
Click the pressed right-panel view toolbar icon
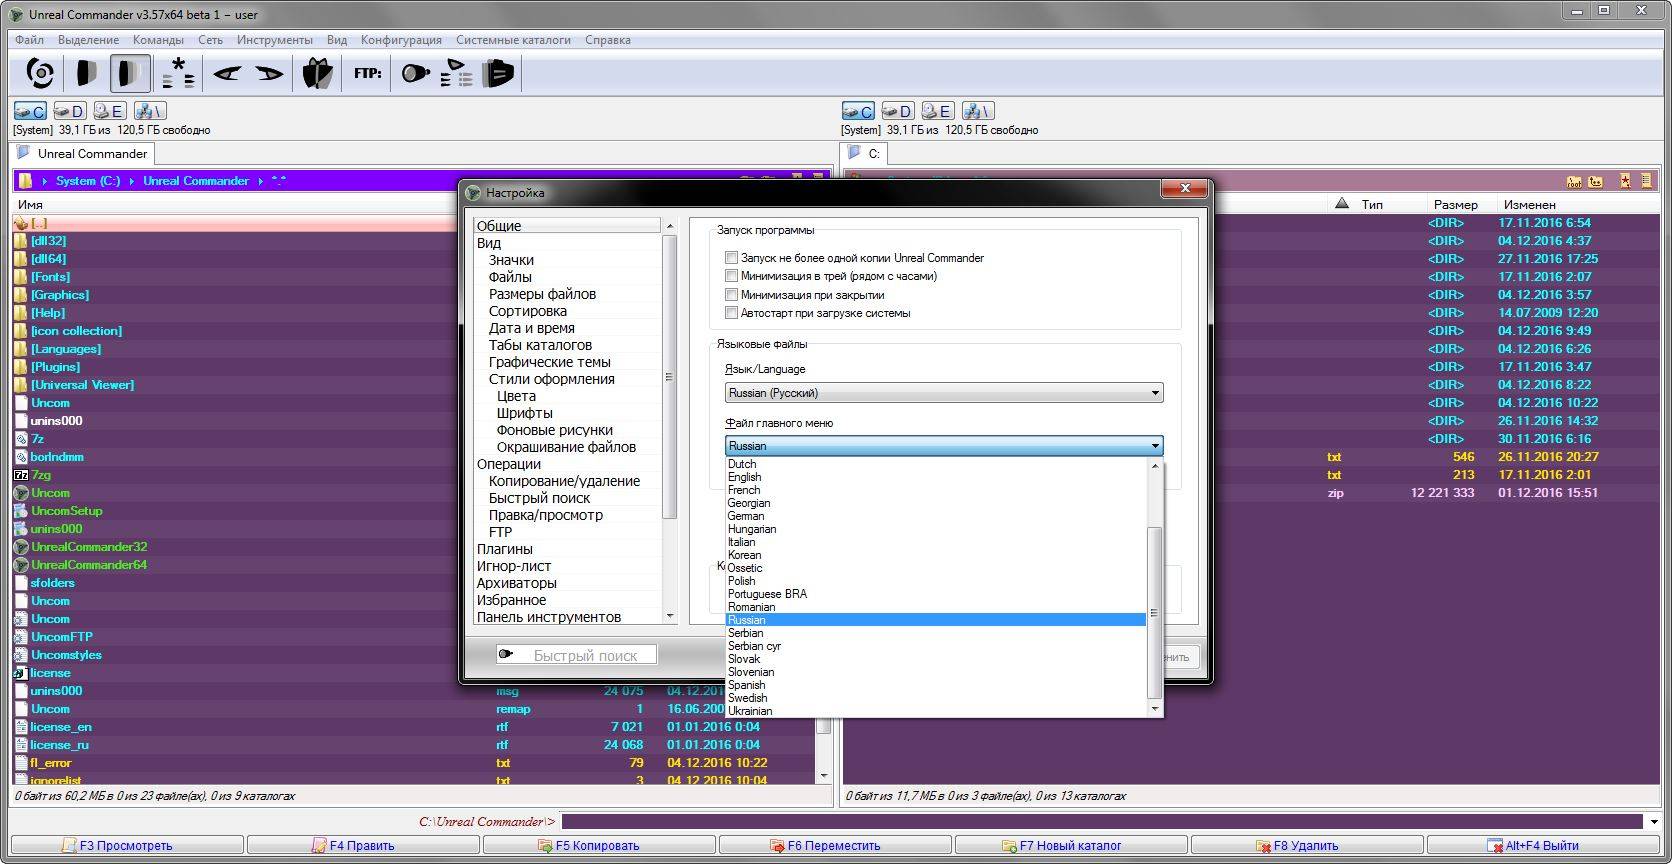[129, 73]
